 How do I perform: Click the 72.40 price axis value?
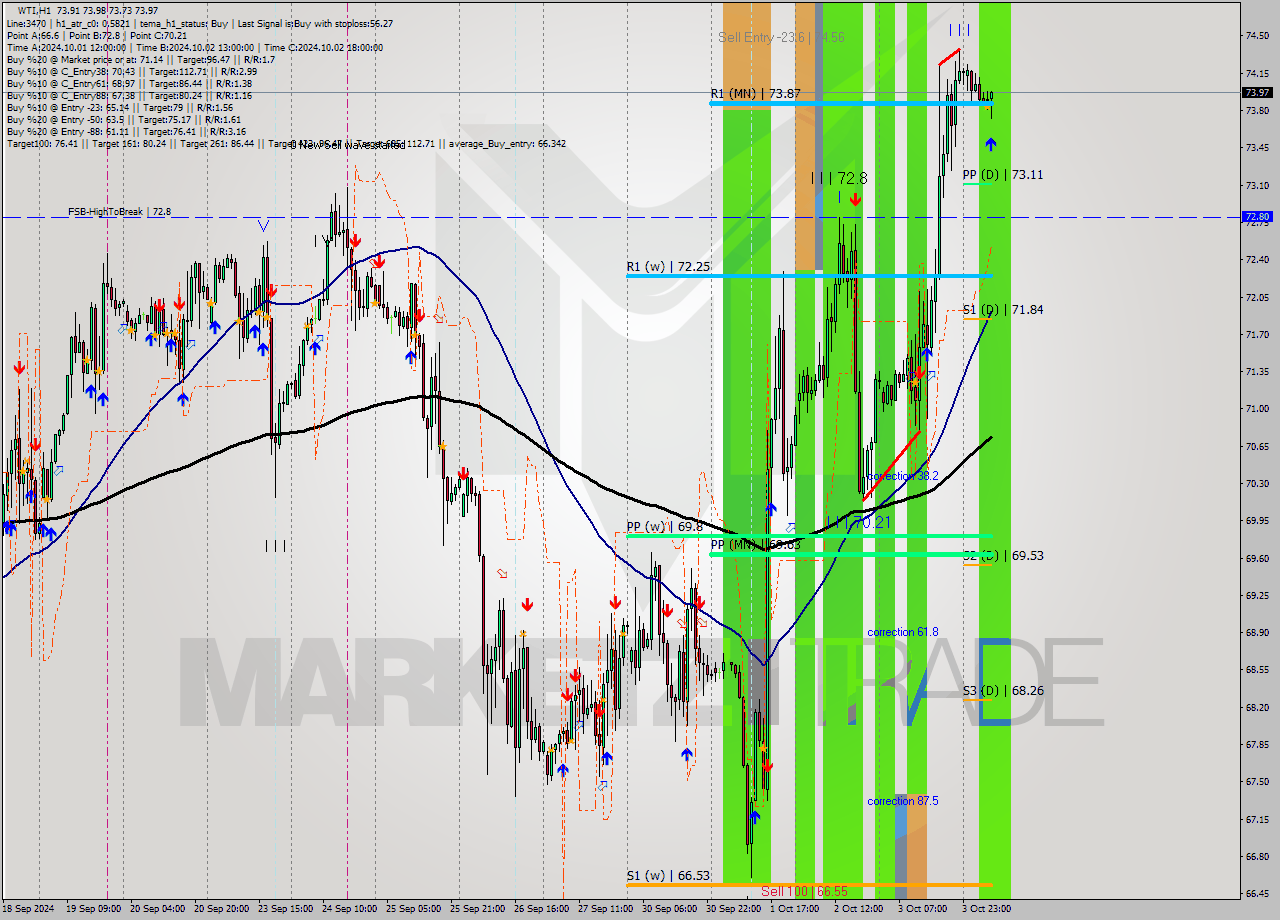(x=1257, y=260)
